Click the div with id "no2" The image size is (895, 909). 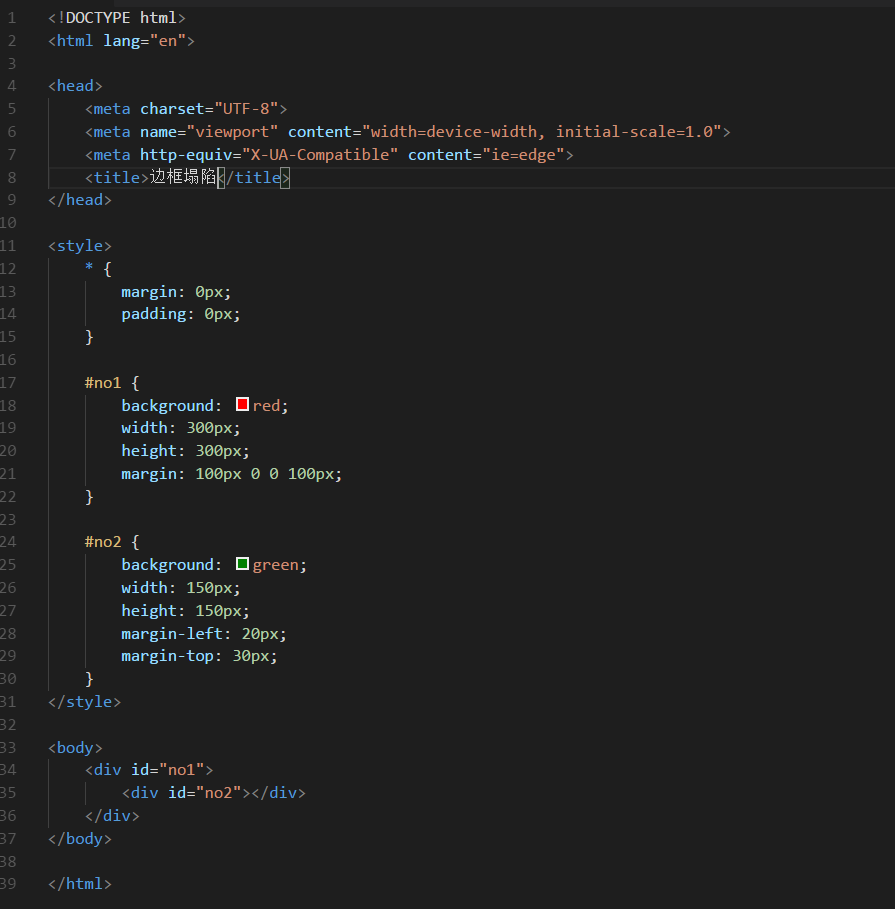213,793
